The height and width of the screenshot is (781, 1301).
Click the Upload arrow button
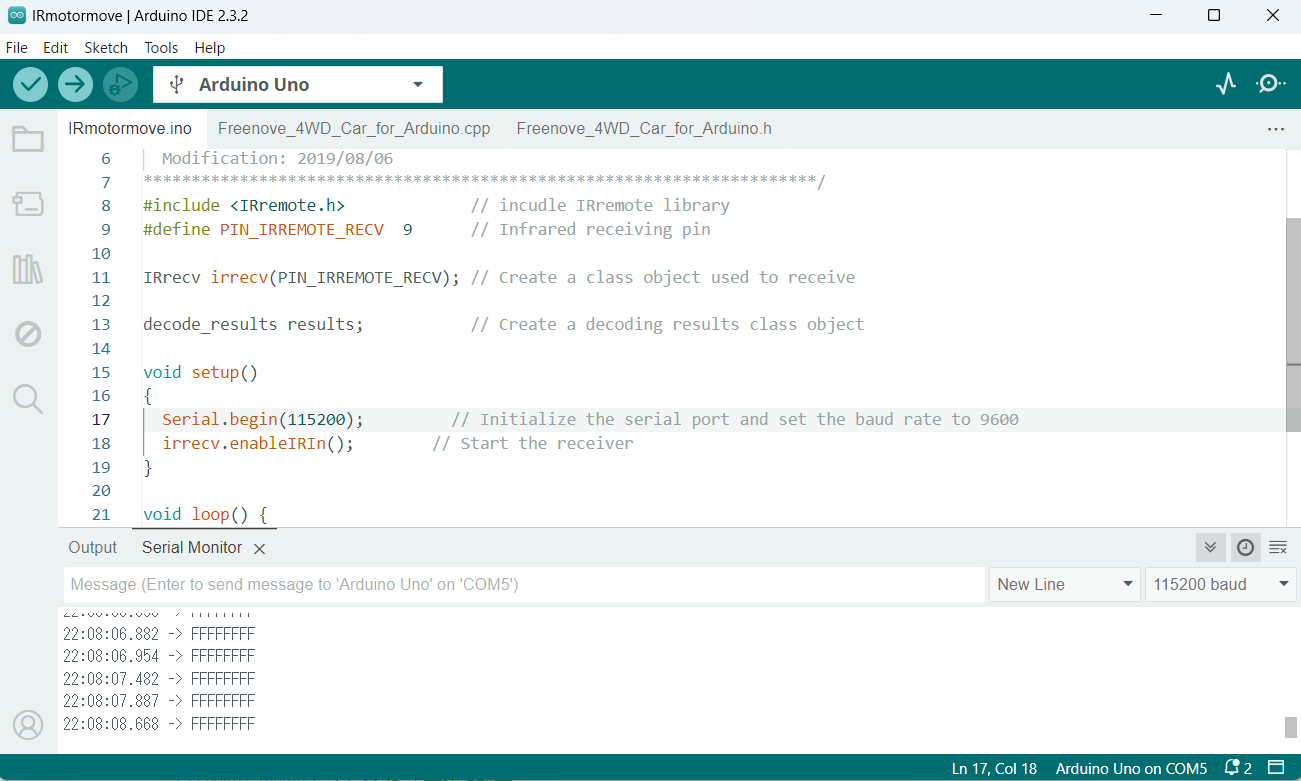click(75, 85)
